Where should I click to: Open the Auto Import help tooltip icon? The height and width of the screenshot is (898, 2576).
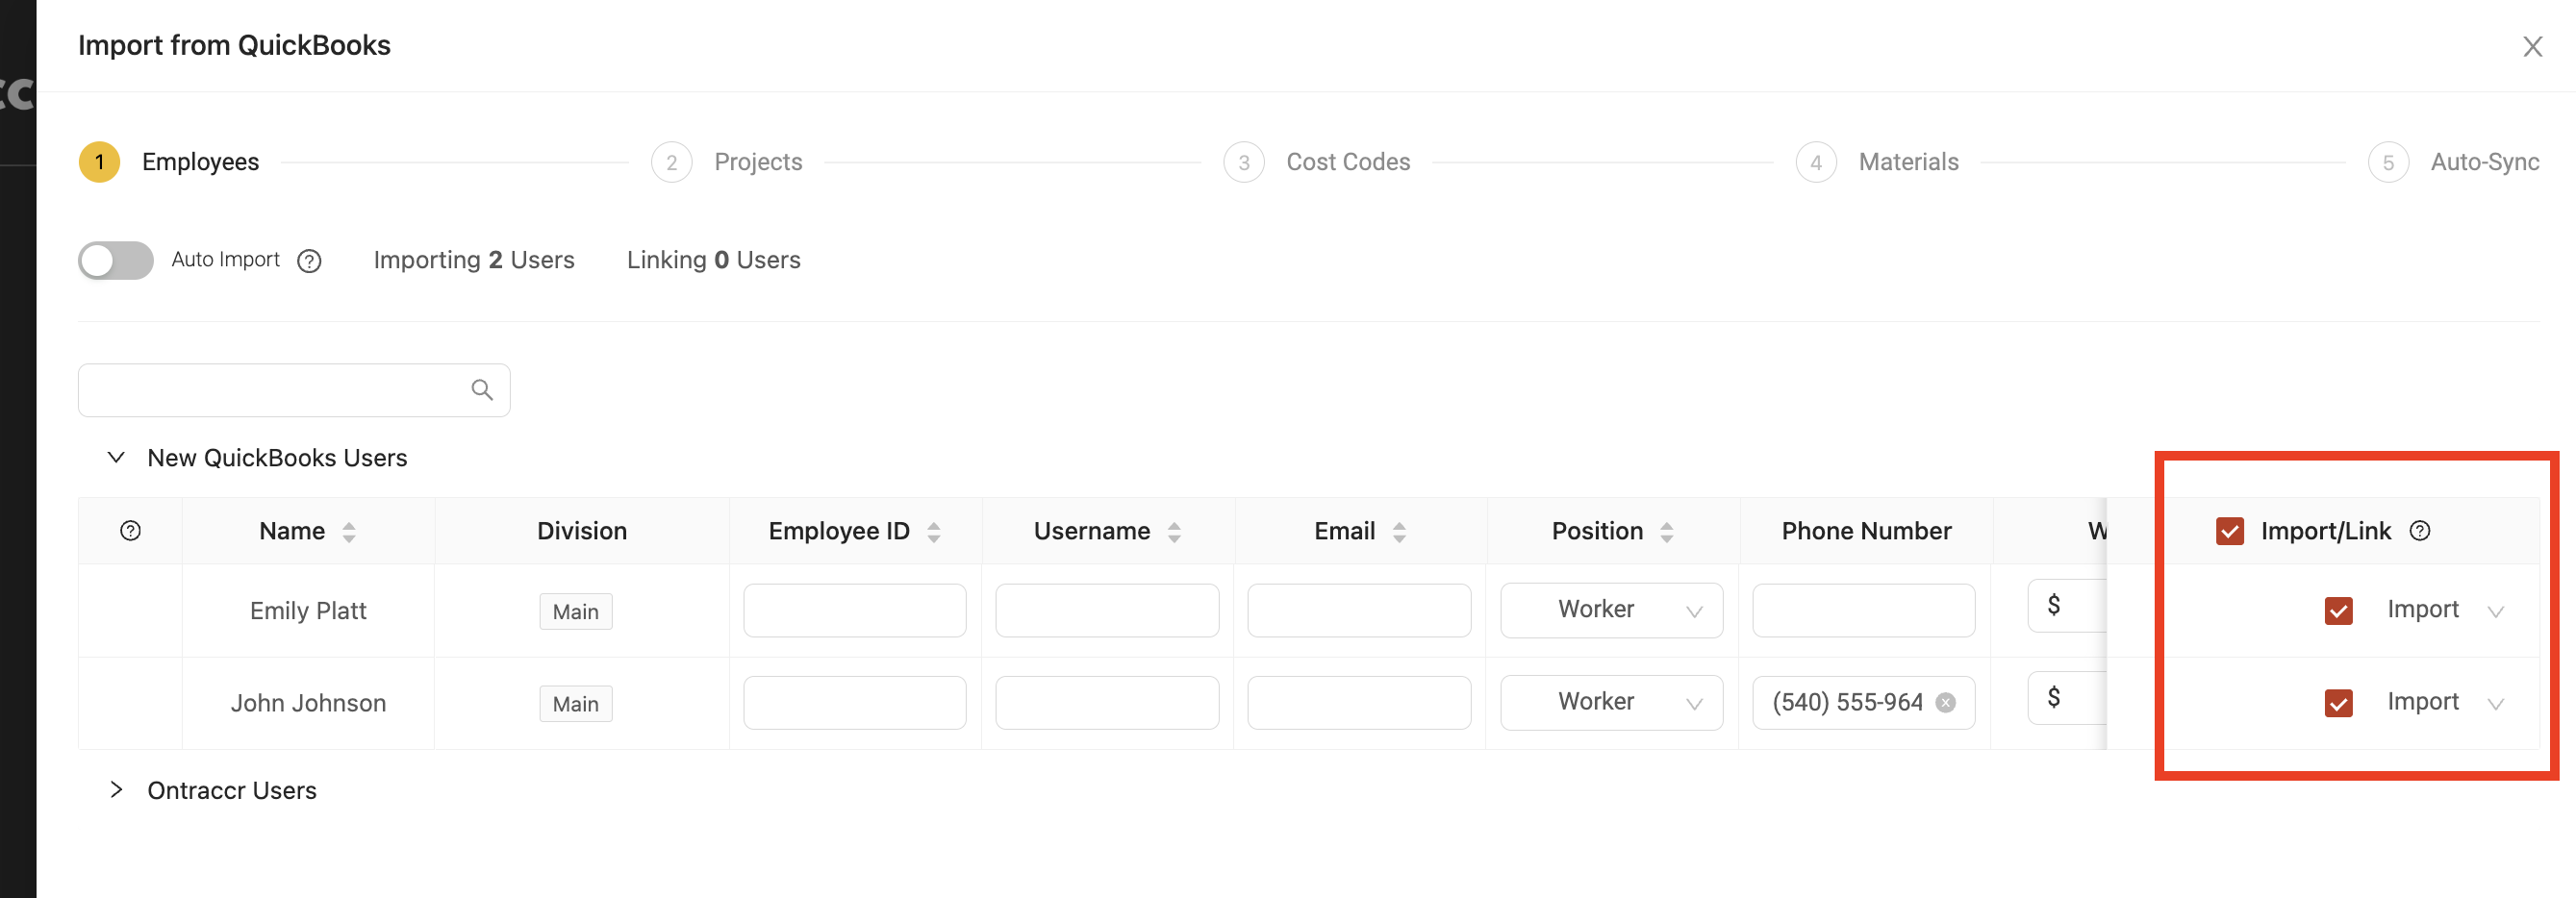[310, 261]
